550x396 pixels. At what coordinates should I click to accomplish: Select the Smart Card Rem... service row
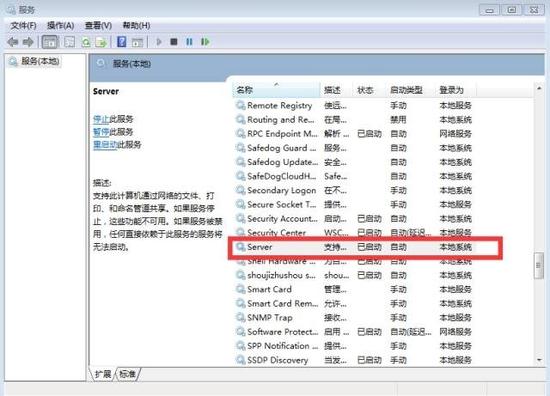354,303
